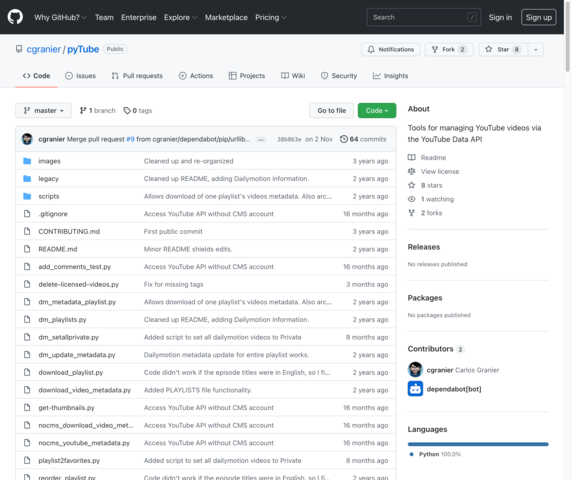The width and height of the screenshot is (571, 480).
Task: Expand the Explore menu
Action: (x=180, y=17)
